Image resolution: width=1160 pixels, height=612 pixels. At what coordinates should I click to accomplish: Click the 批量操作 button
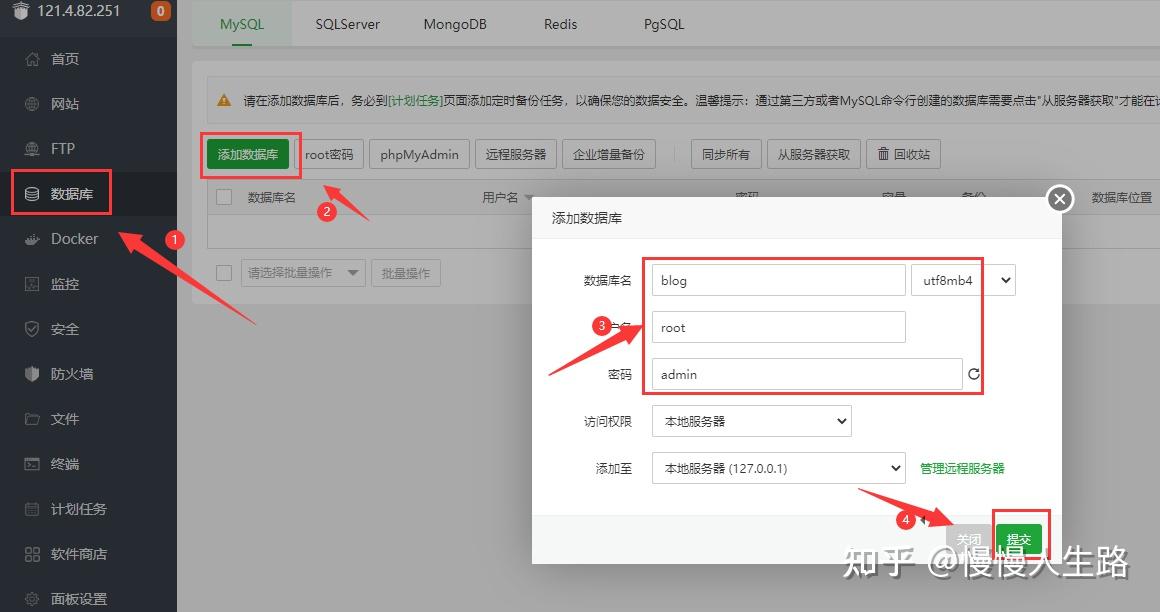click(x=405, y=273)
